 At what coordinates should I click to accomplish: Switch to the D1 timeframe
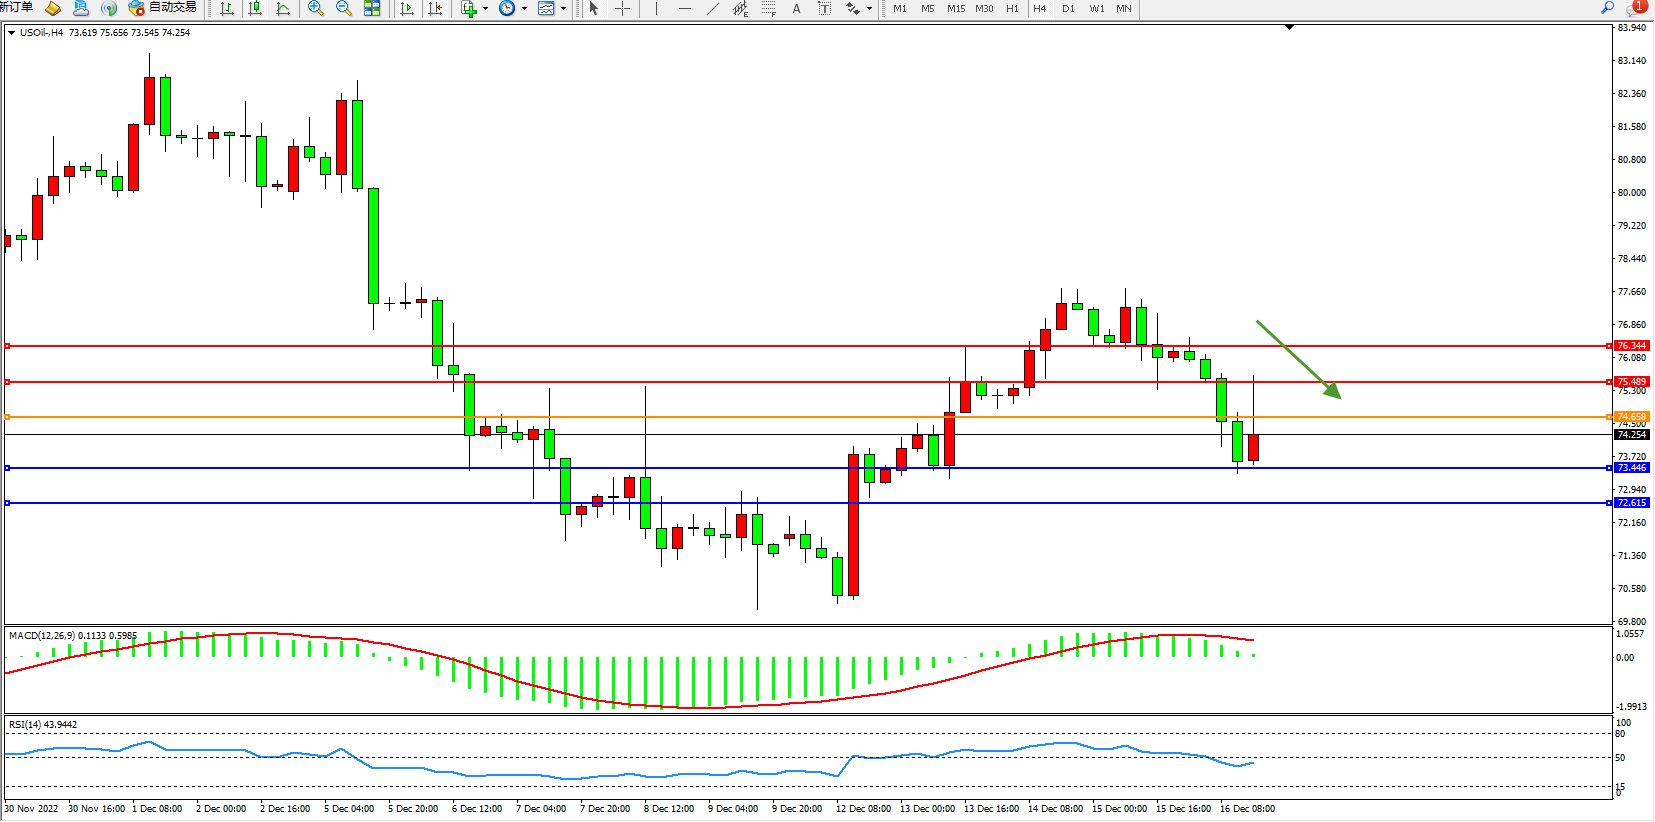[x=1068, y=9]
